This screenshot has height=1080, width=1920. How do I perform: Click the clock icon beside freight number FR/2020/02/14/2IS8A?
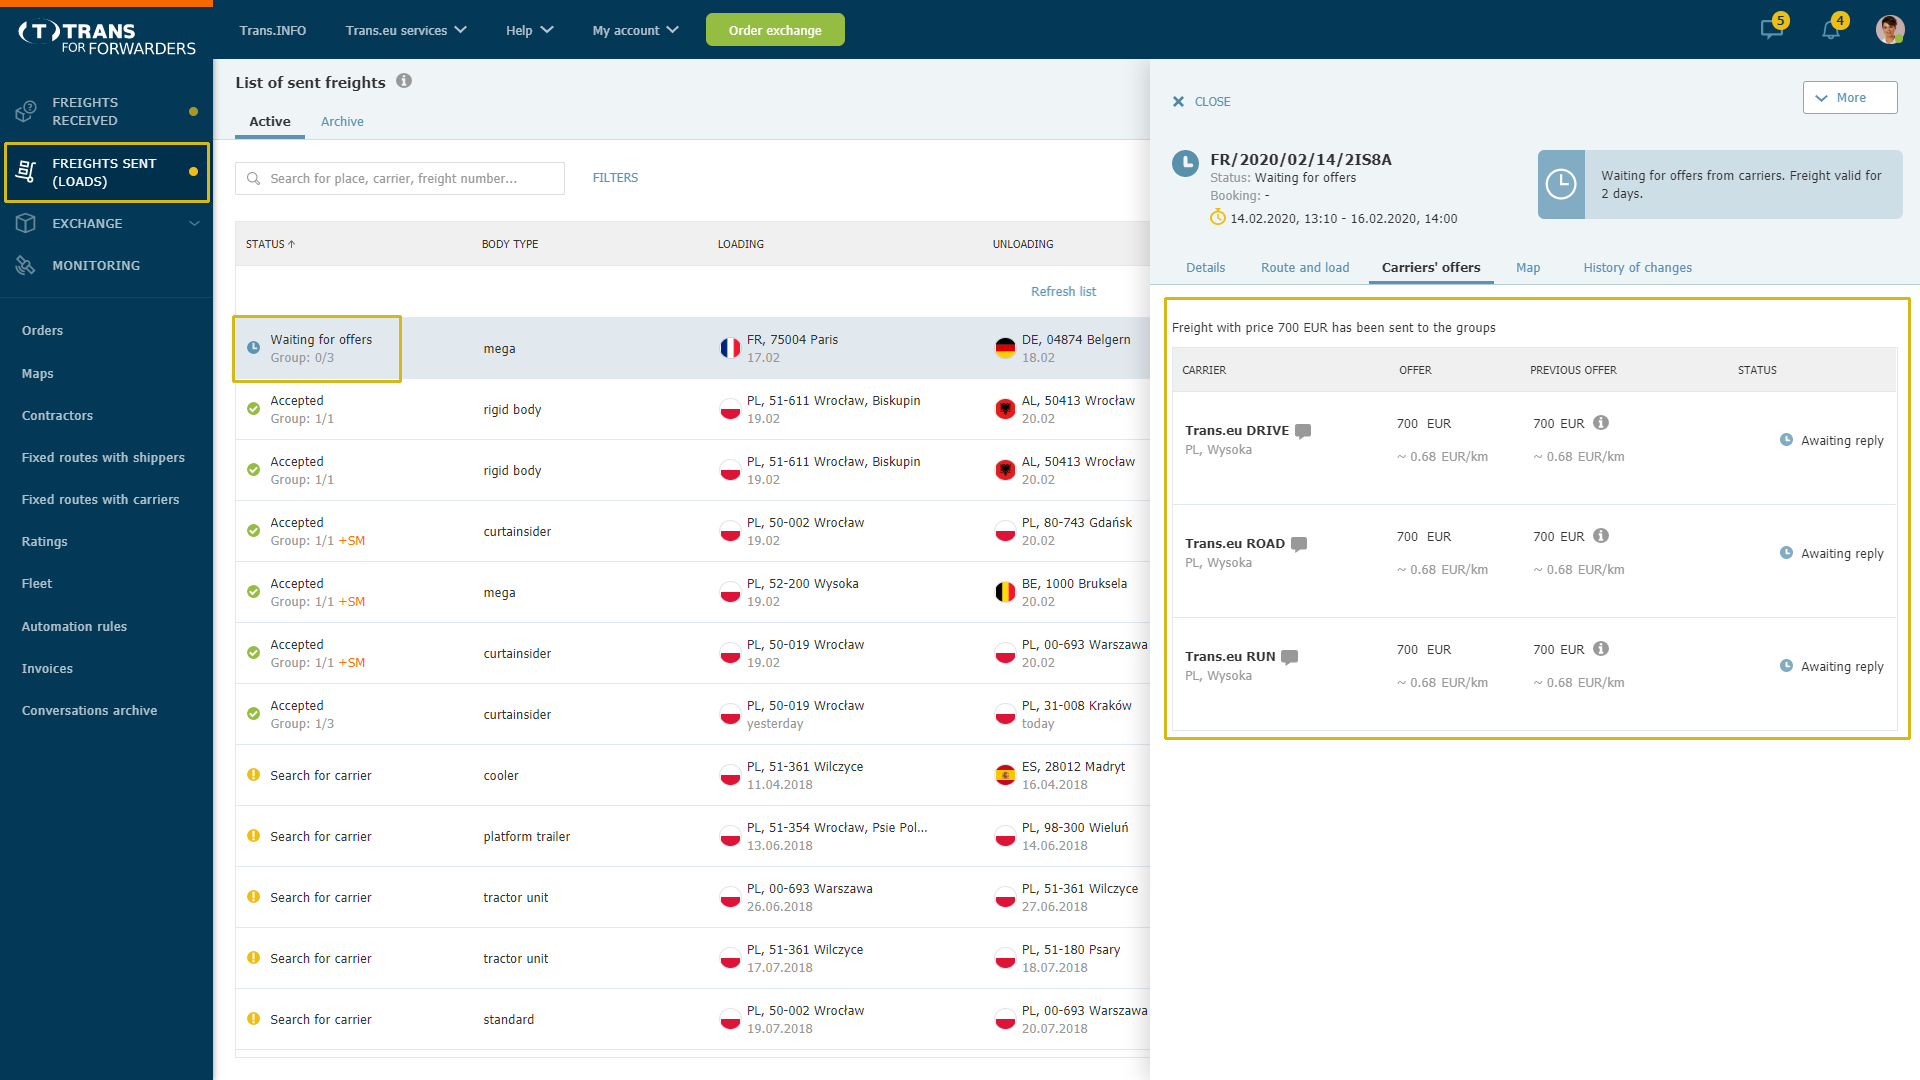click(1185, 163)
